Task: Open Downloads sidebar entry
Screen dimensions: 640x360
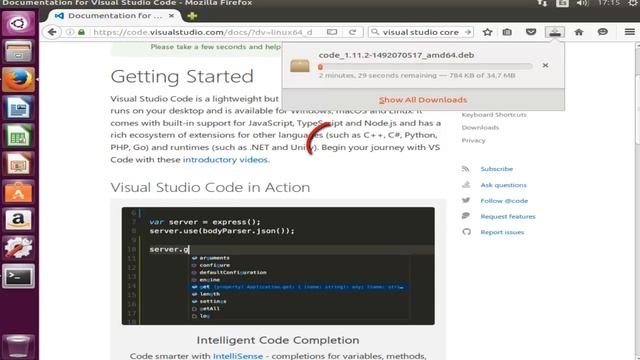Action: (480, 128)
